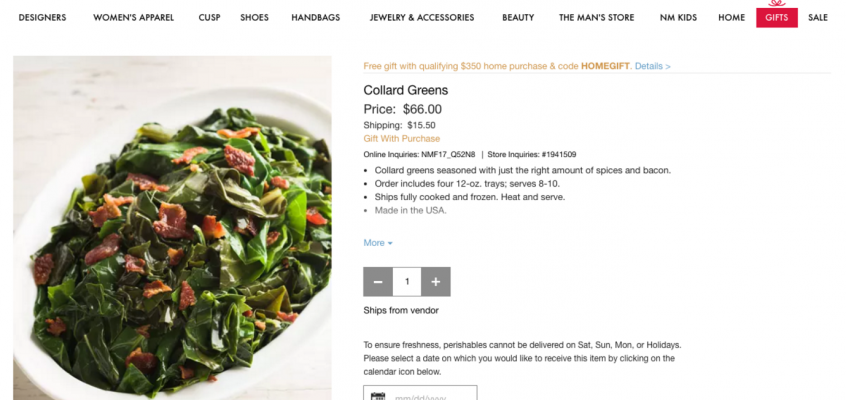
Task: Decrease quantity with the minus button
Action: 378,282
